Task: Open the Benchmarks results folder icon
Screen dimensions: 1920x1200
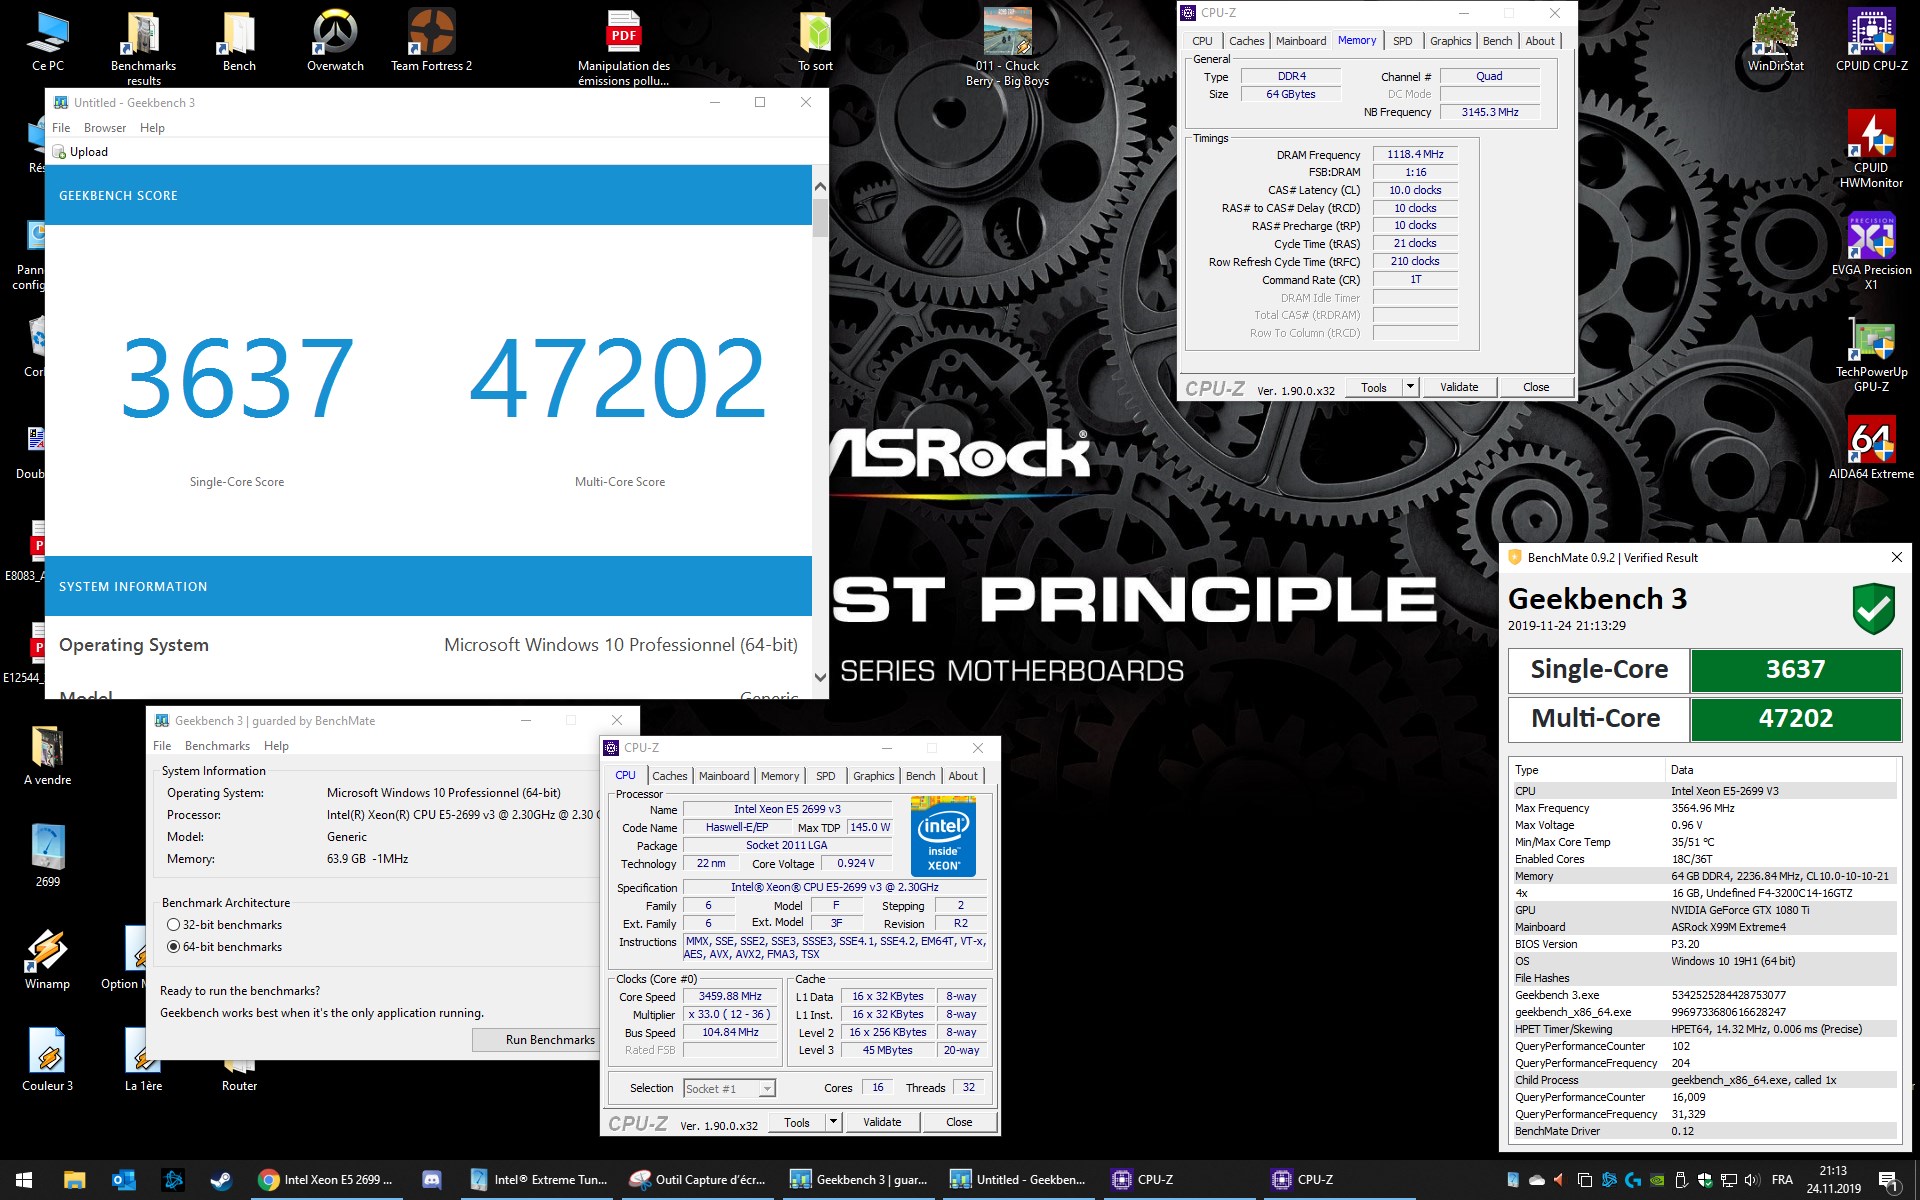Action: tap(143, 48)
